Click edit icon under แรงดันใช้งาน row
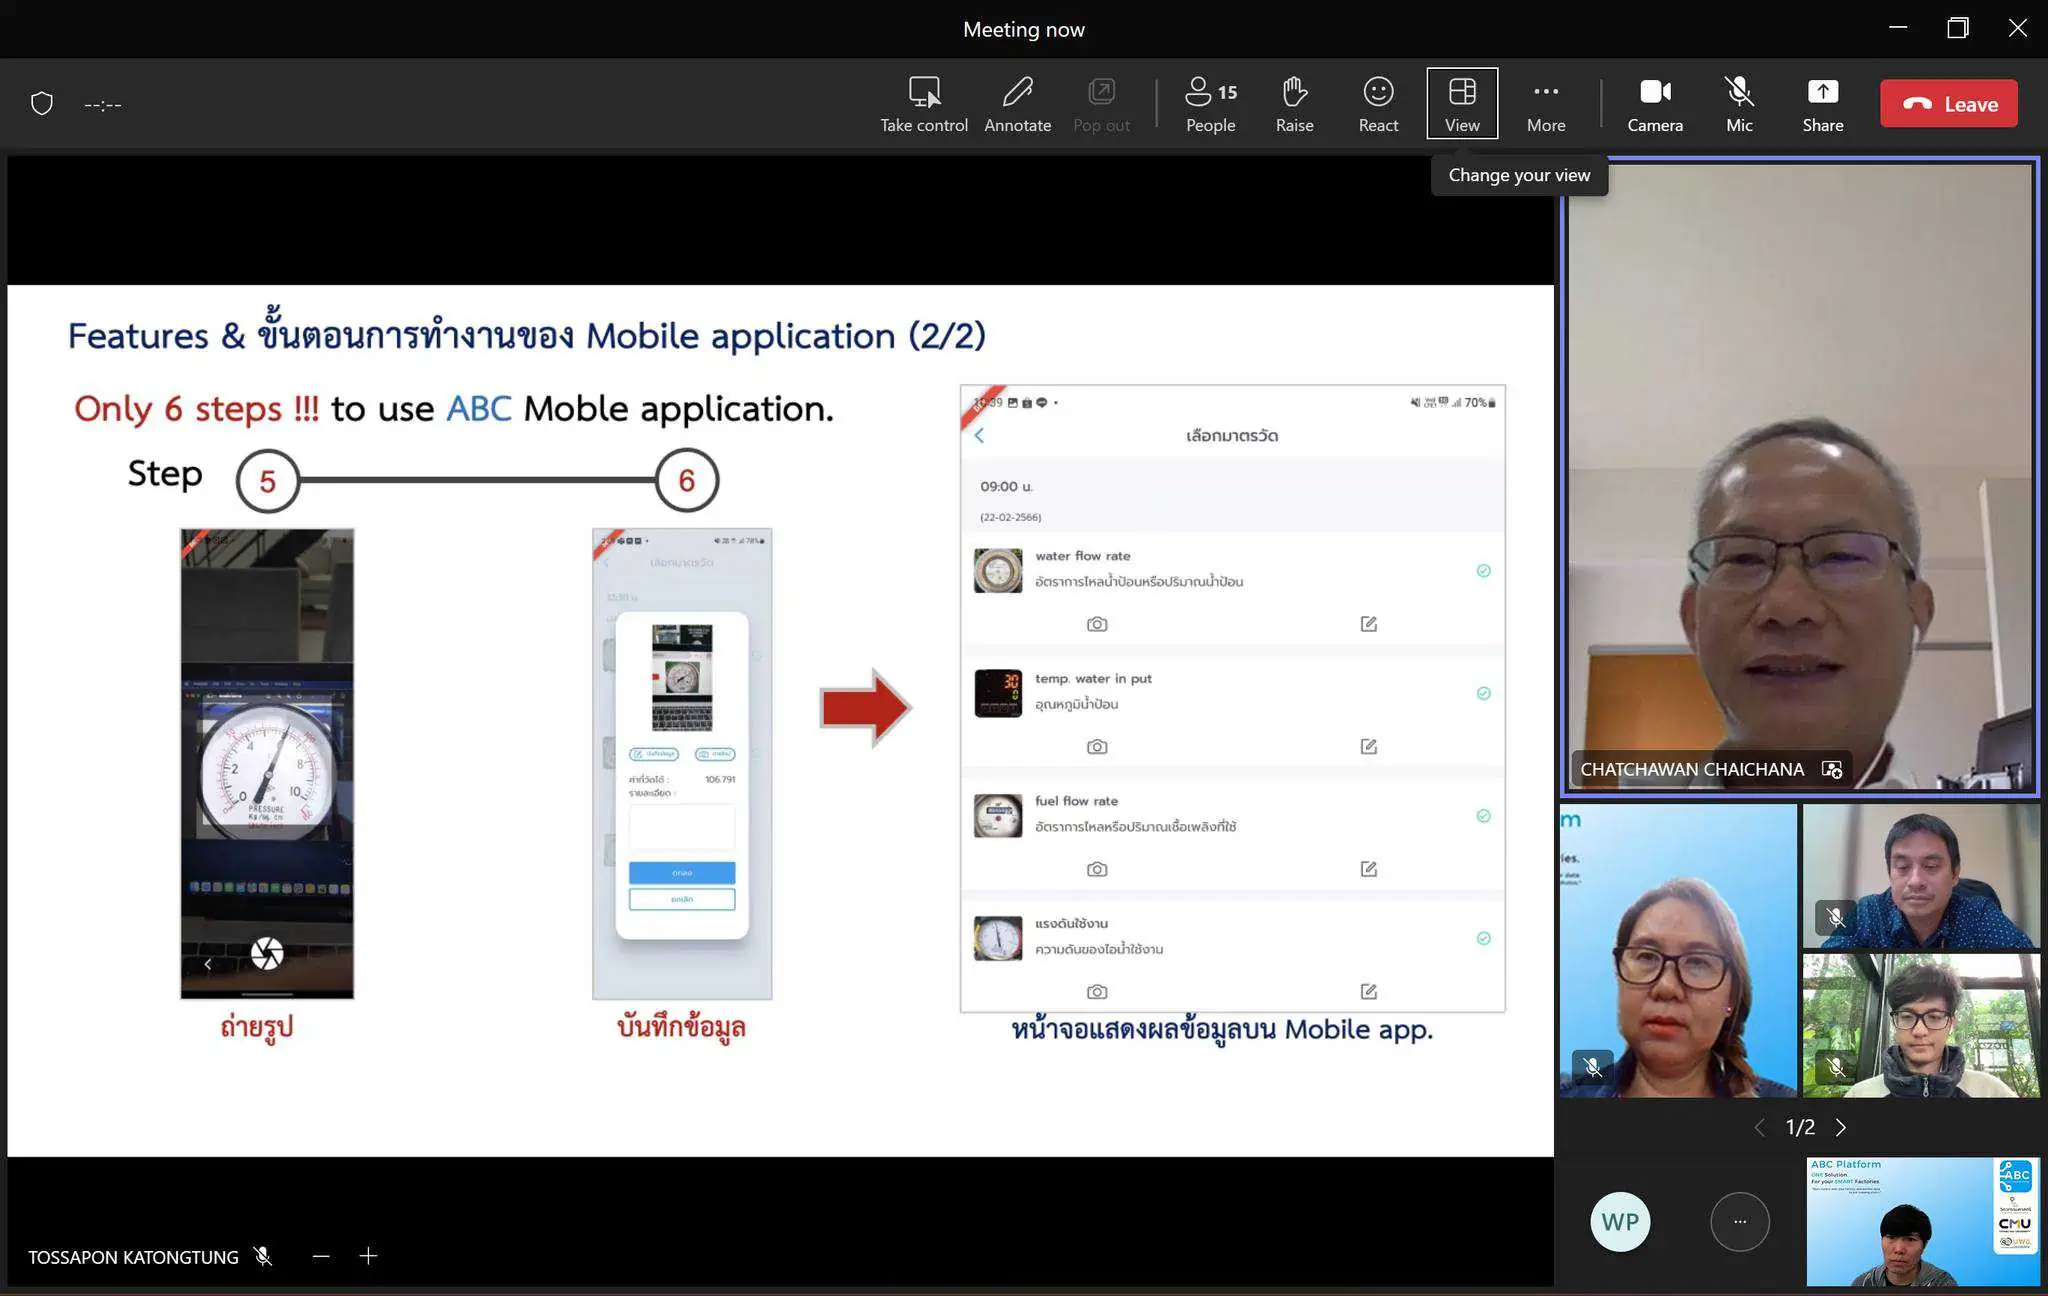Viewport: 2048px width, 1296px height. 1369,992
